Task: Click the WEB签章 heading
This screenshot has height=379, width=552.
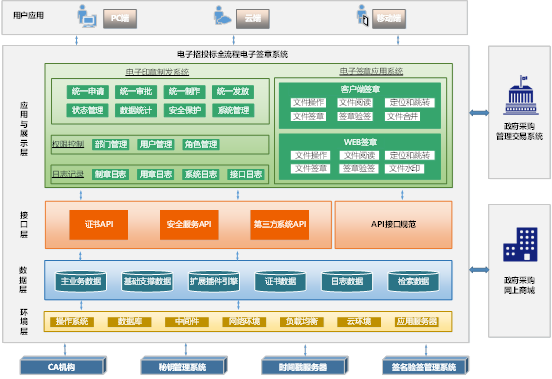Action: click(x=360, y=142)
